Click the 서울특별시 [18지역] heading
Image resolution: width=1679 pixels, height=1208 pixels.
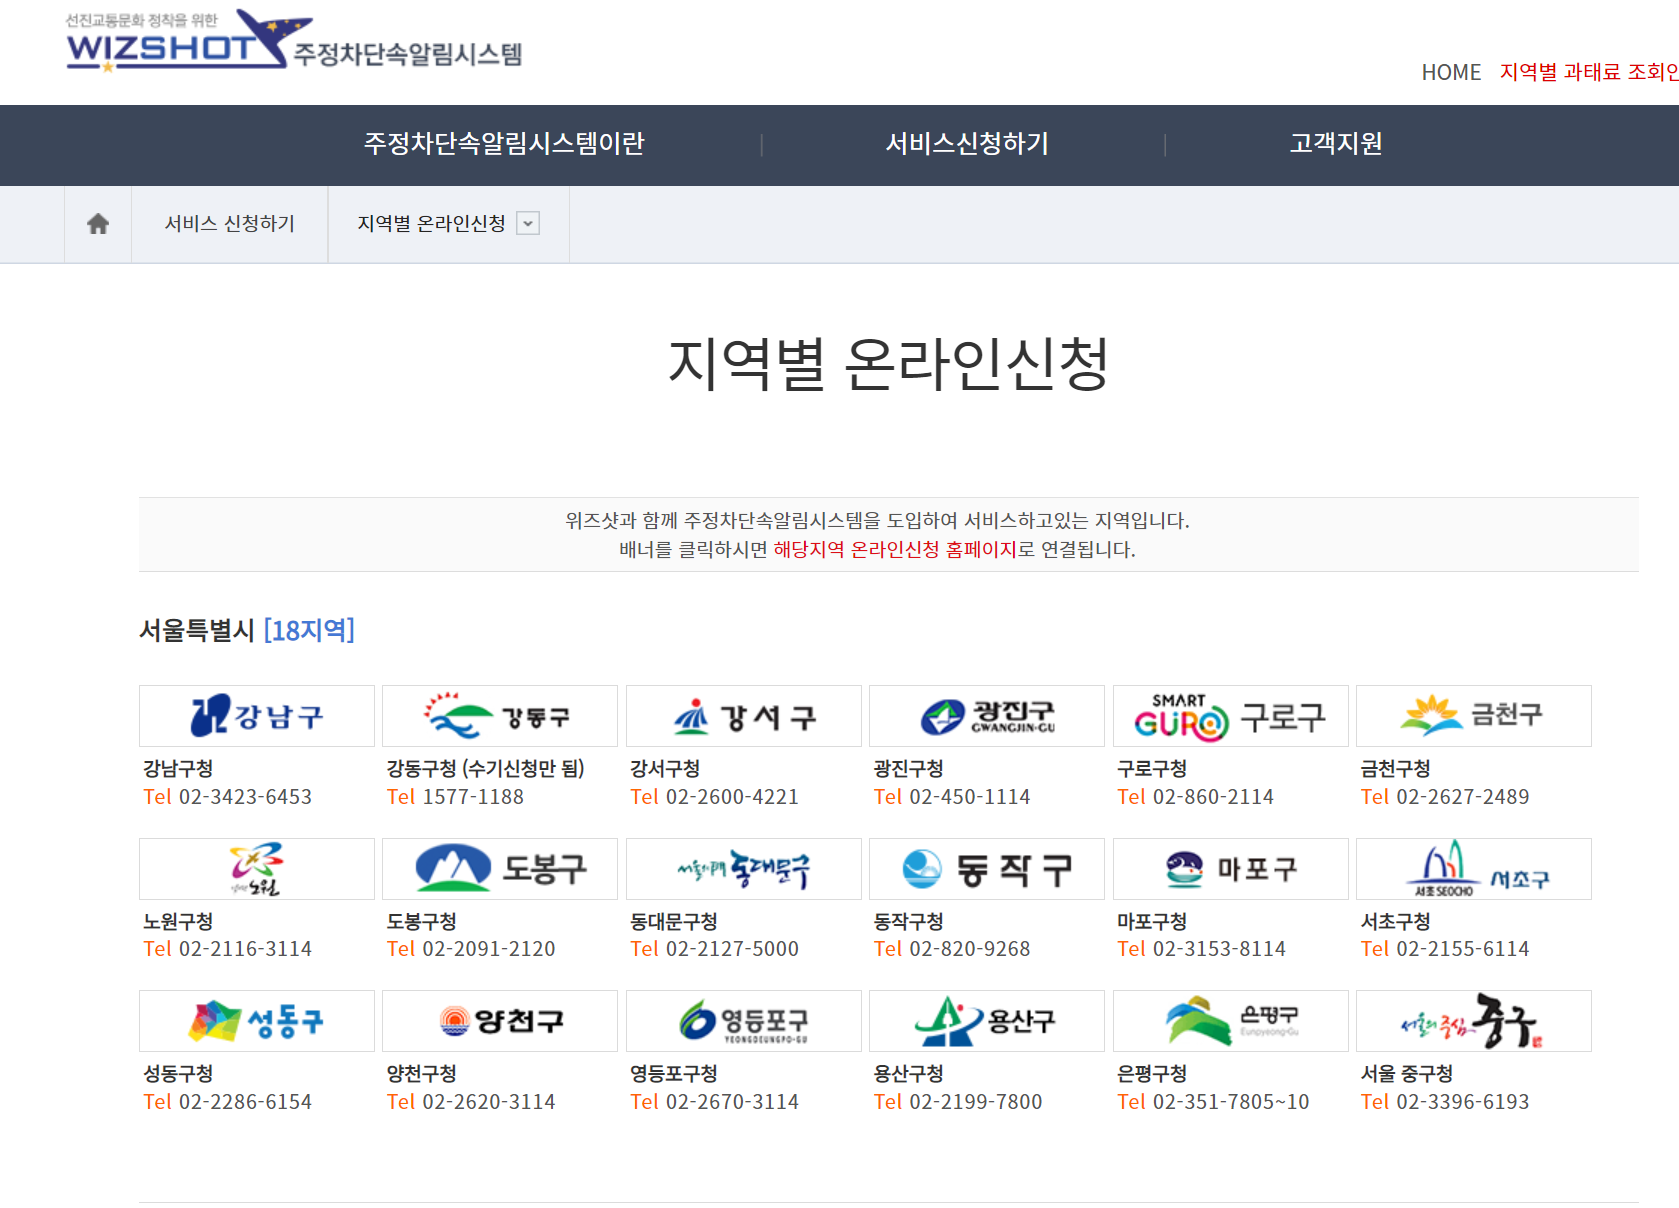click(x=247, y=630)
